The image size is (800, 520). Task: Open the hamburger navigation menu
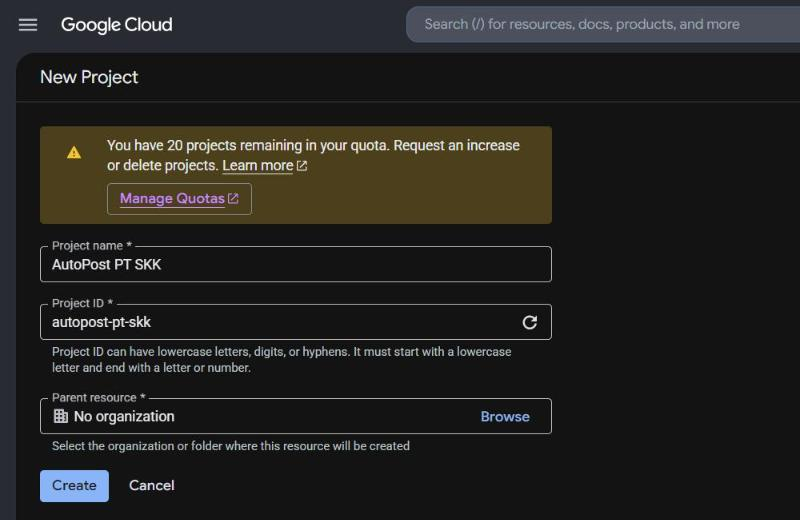(28, 24)
